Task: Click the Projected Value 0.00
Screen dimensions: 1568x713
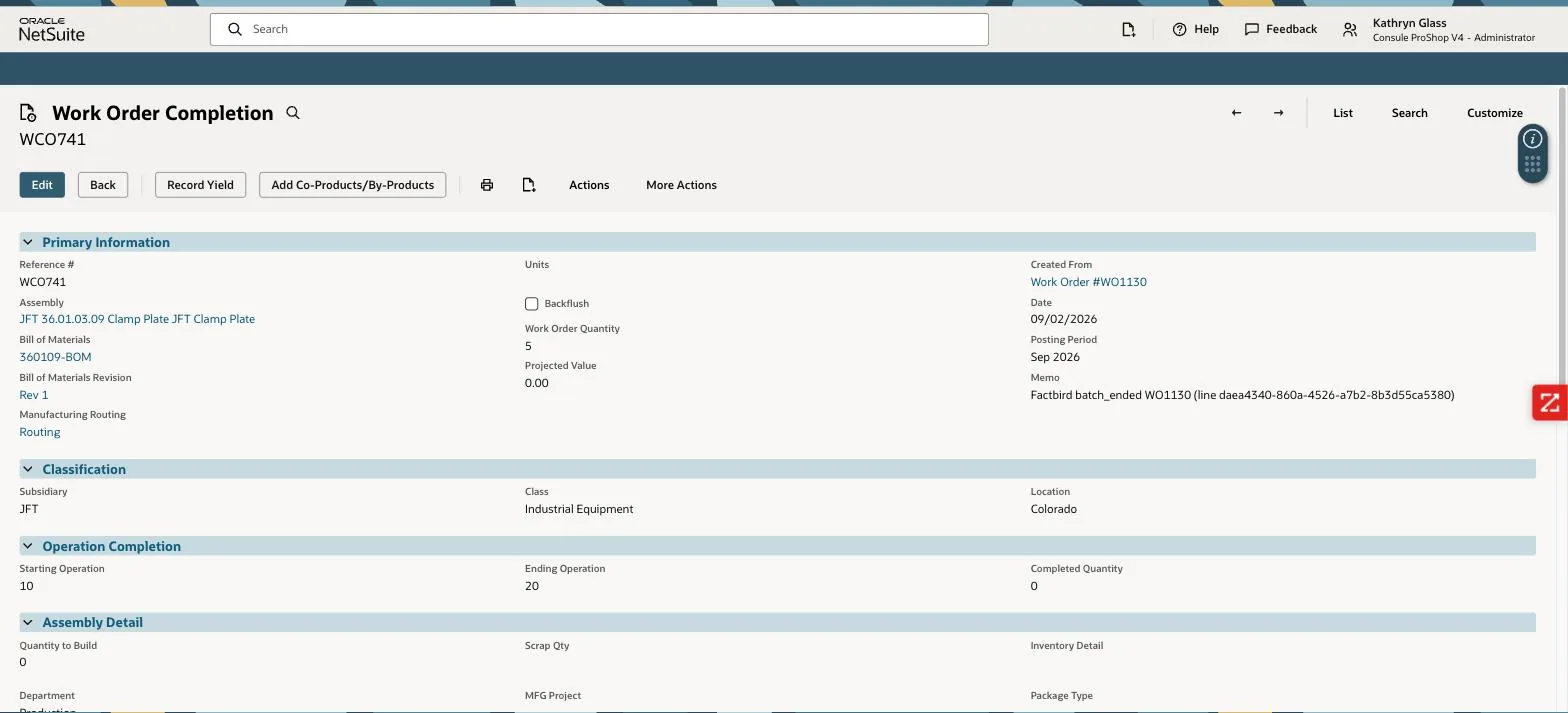Action: (x=537, y=383)
